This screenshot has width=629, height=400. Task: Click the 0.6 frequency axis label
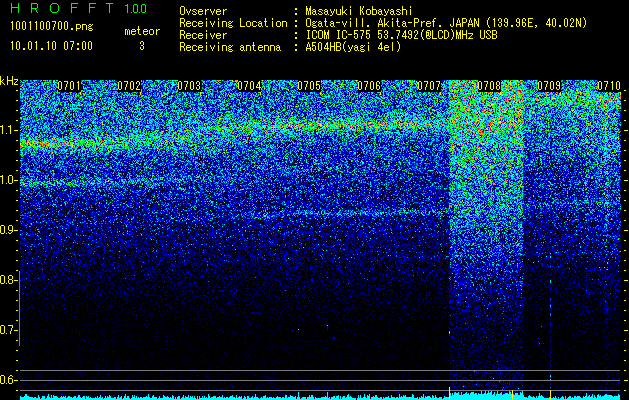8,380
